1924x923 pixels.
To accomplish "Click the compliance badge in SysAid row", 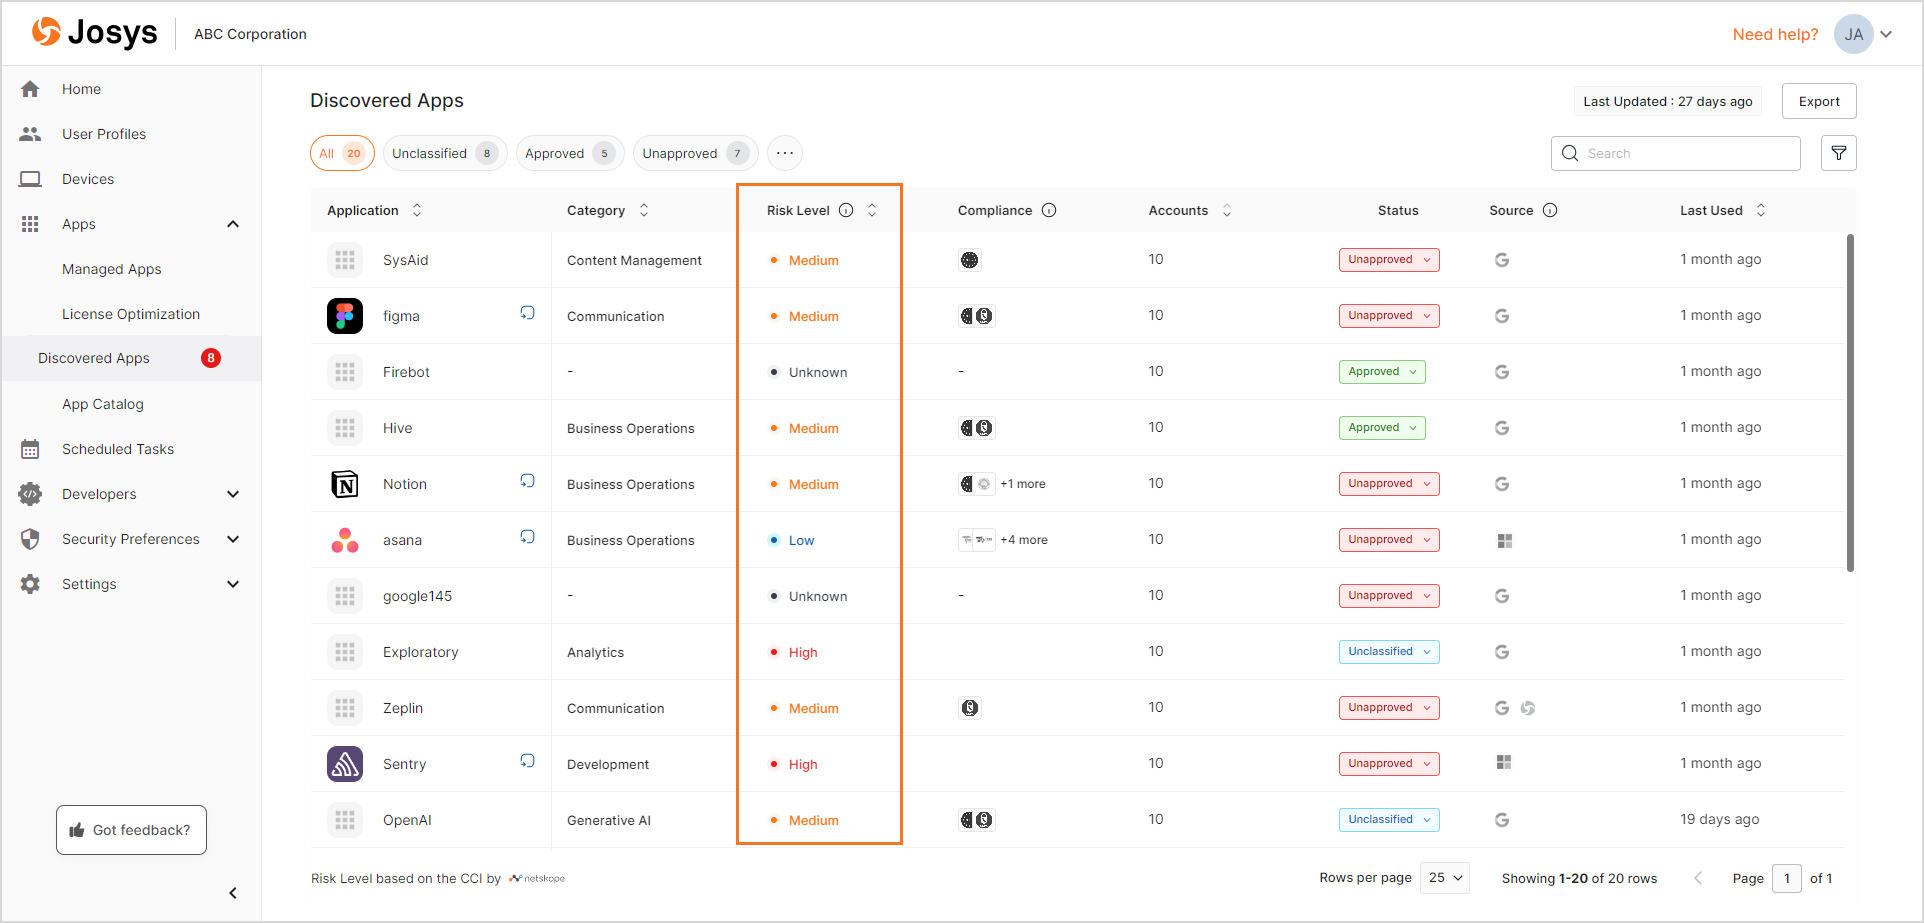I will pyautogui.click(x=970, y=260).
